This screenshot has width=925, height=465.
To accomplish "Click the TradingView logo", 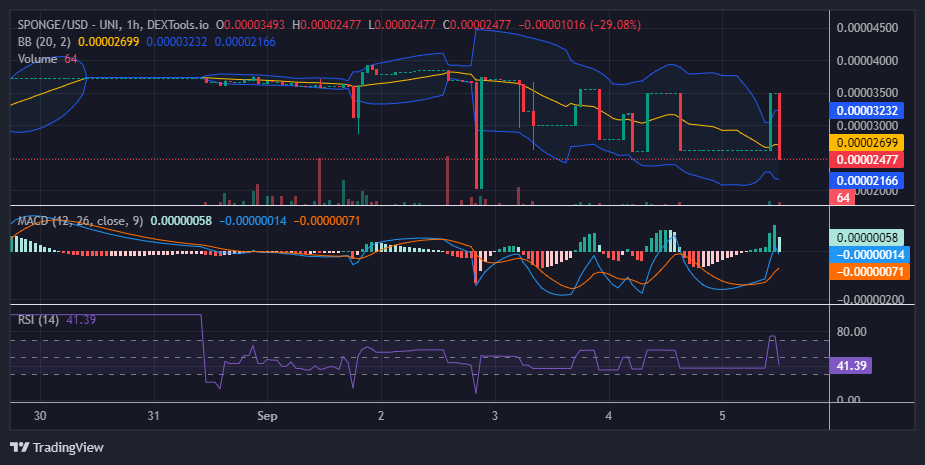I will coord(19,447).
